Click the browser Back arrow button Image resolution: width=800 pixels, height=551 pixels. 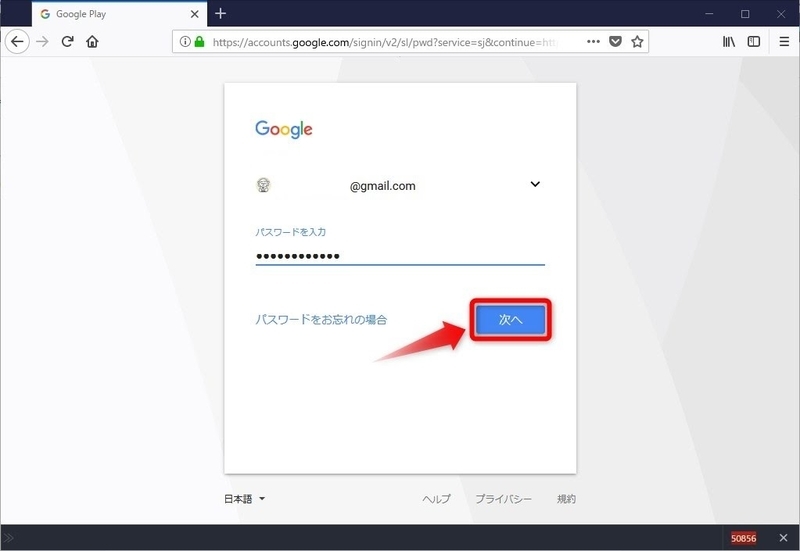point(17,42)
